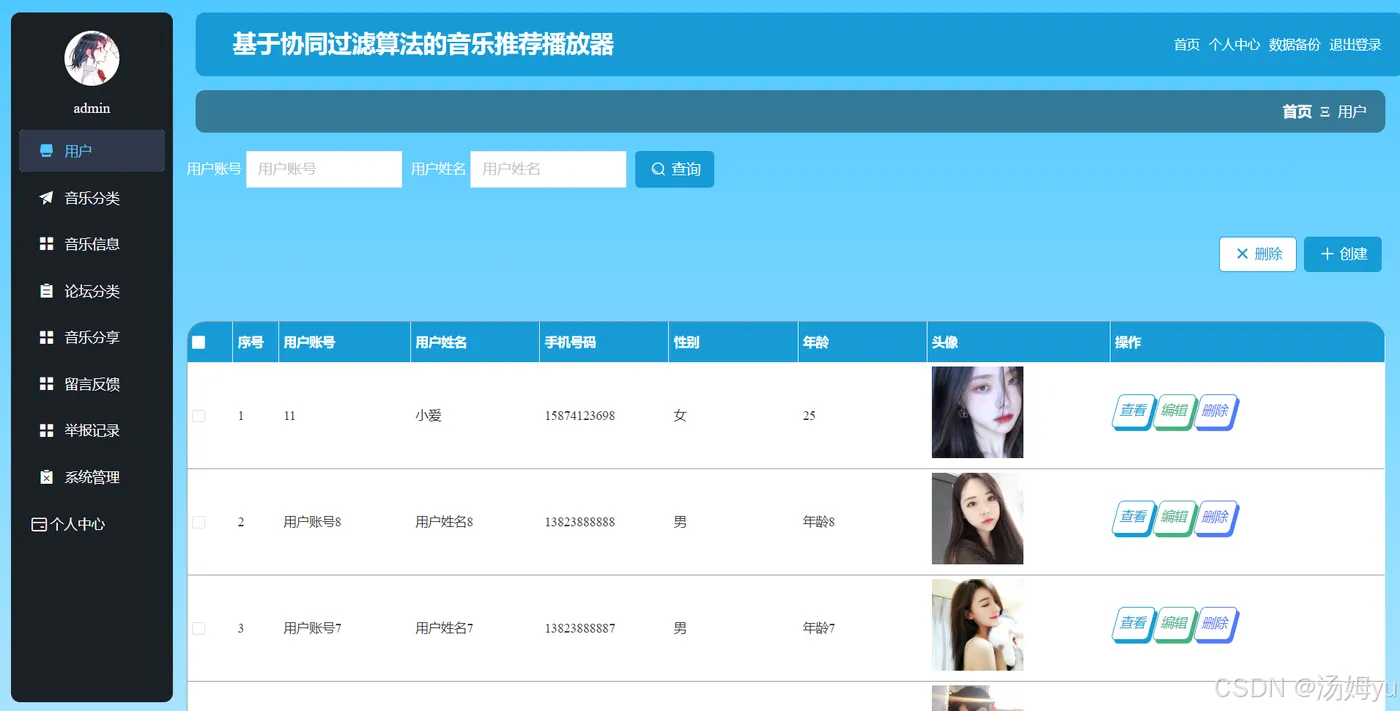Image resolution: width=1400 pixels, height=711 pixels.
Task: Expand 系统管理 in the sidebar
Action: click(92, 477)
